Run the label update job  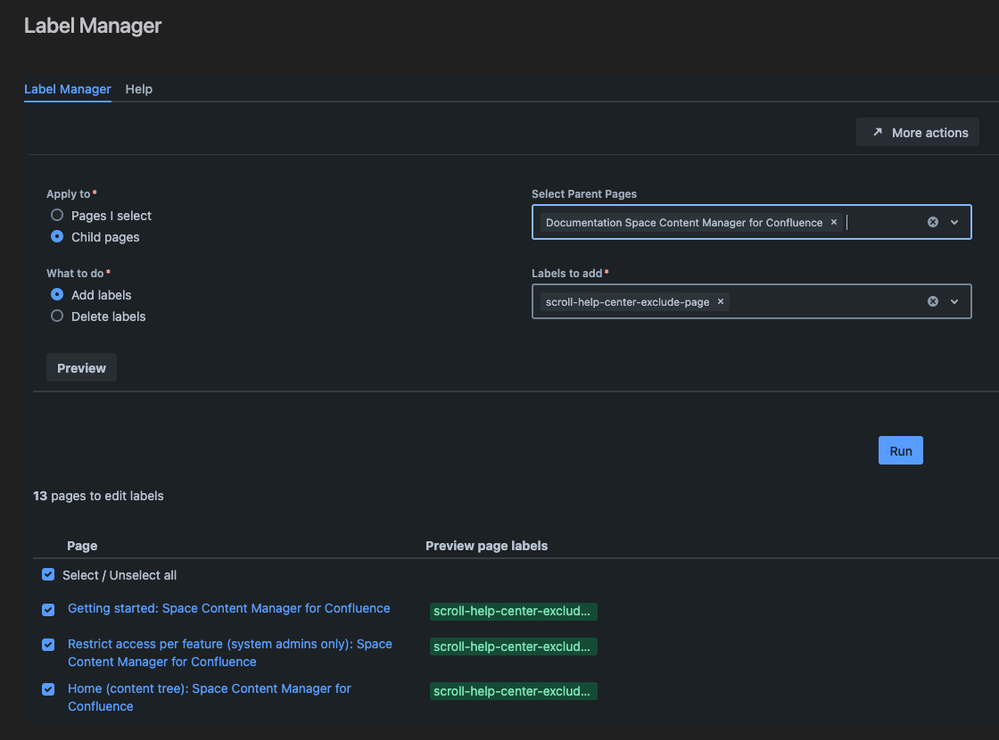coord(900,450)
